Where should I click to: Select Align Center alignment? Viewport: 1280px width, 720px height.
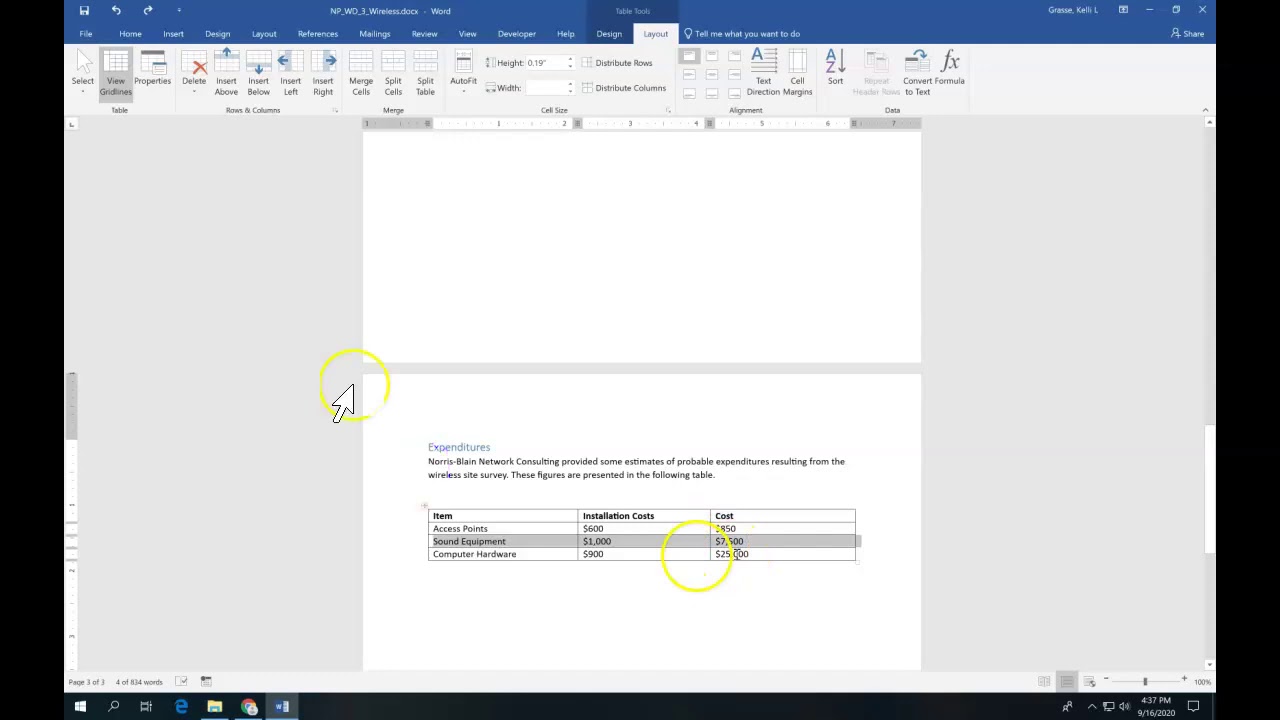point(711,75)
